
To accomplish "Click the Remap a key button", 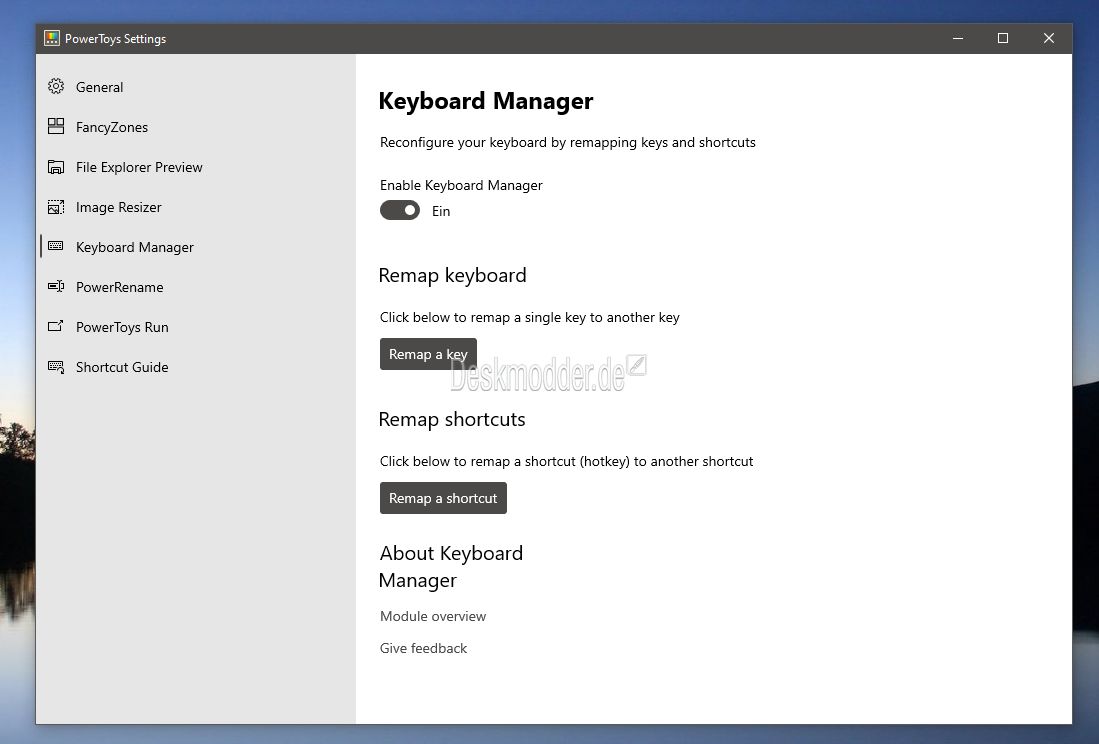I will pos(428,354).
